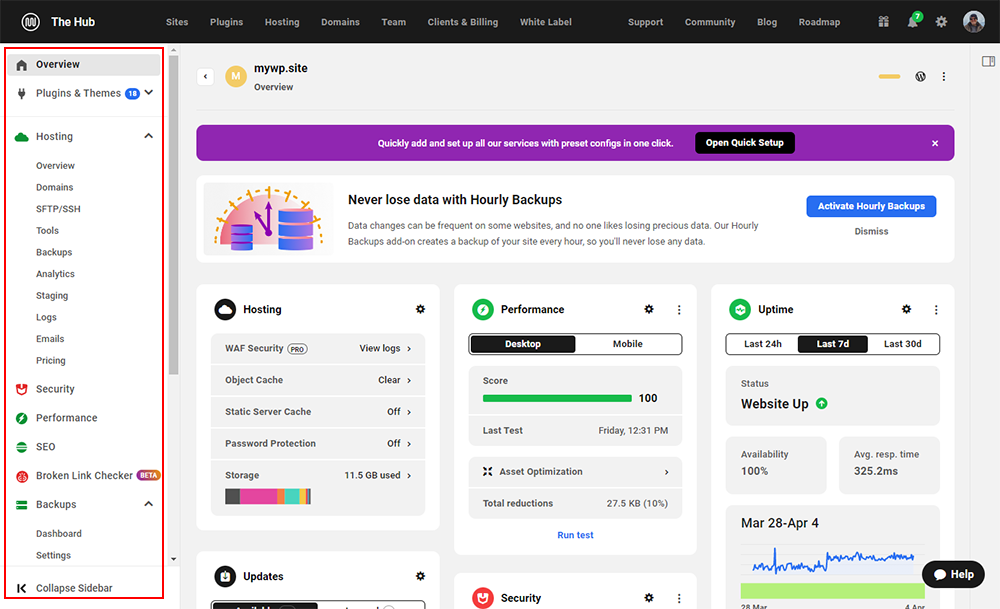Click the green uptime availability bar
This screenshot has width=1000, height=609.
[832, 591]
